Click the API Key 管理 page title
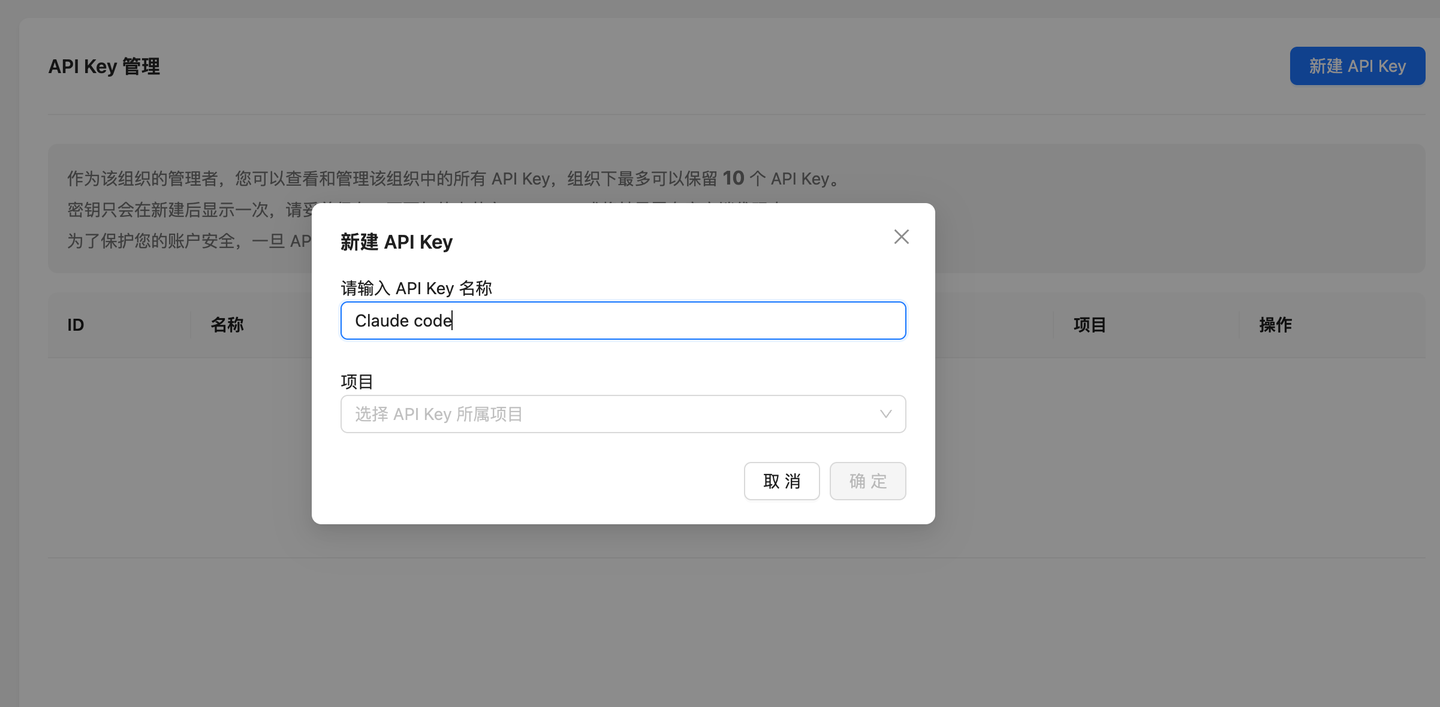 (x=104, y=67)
